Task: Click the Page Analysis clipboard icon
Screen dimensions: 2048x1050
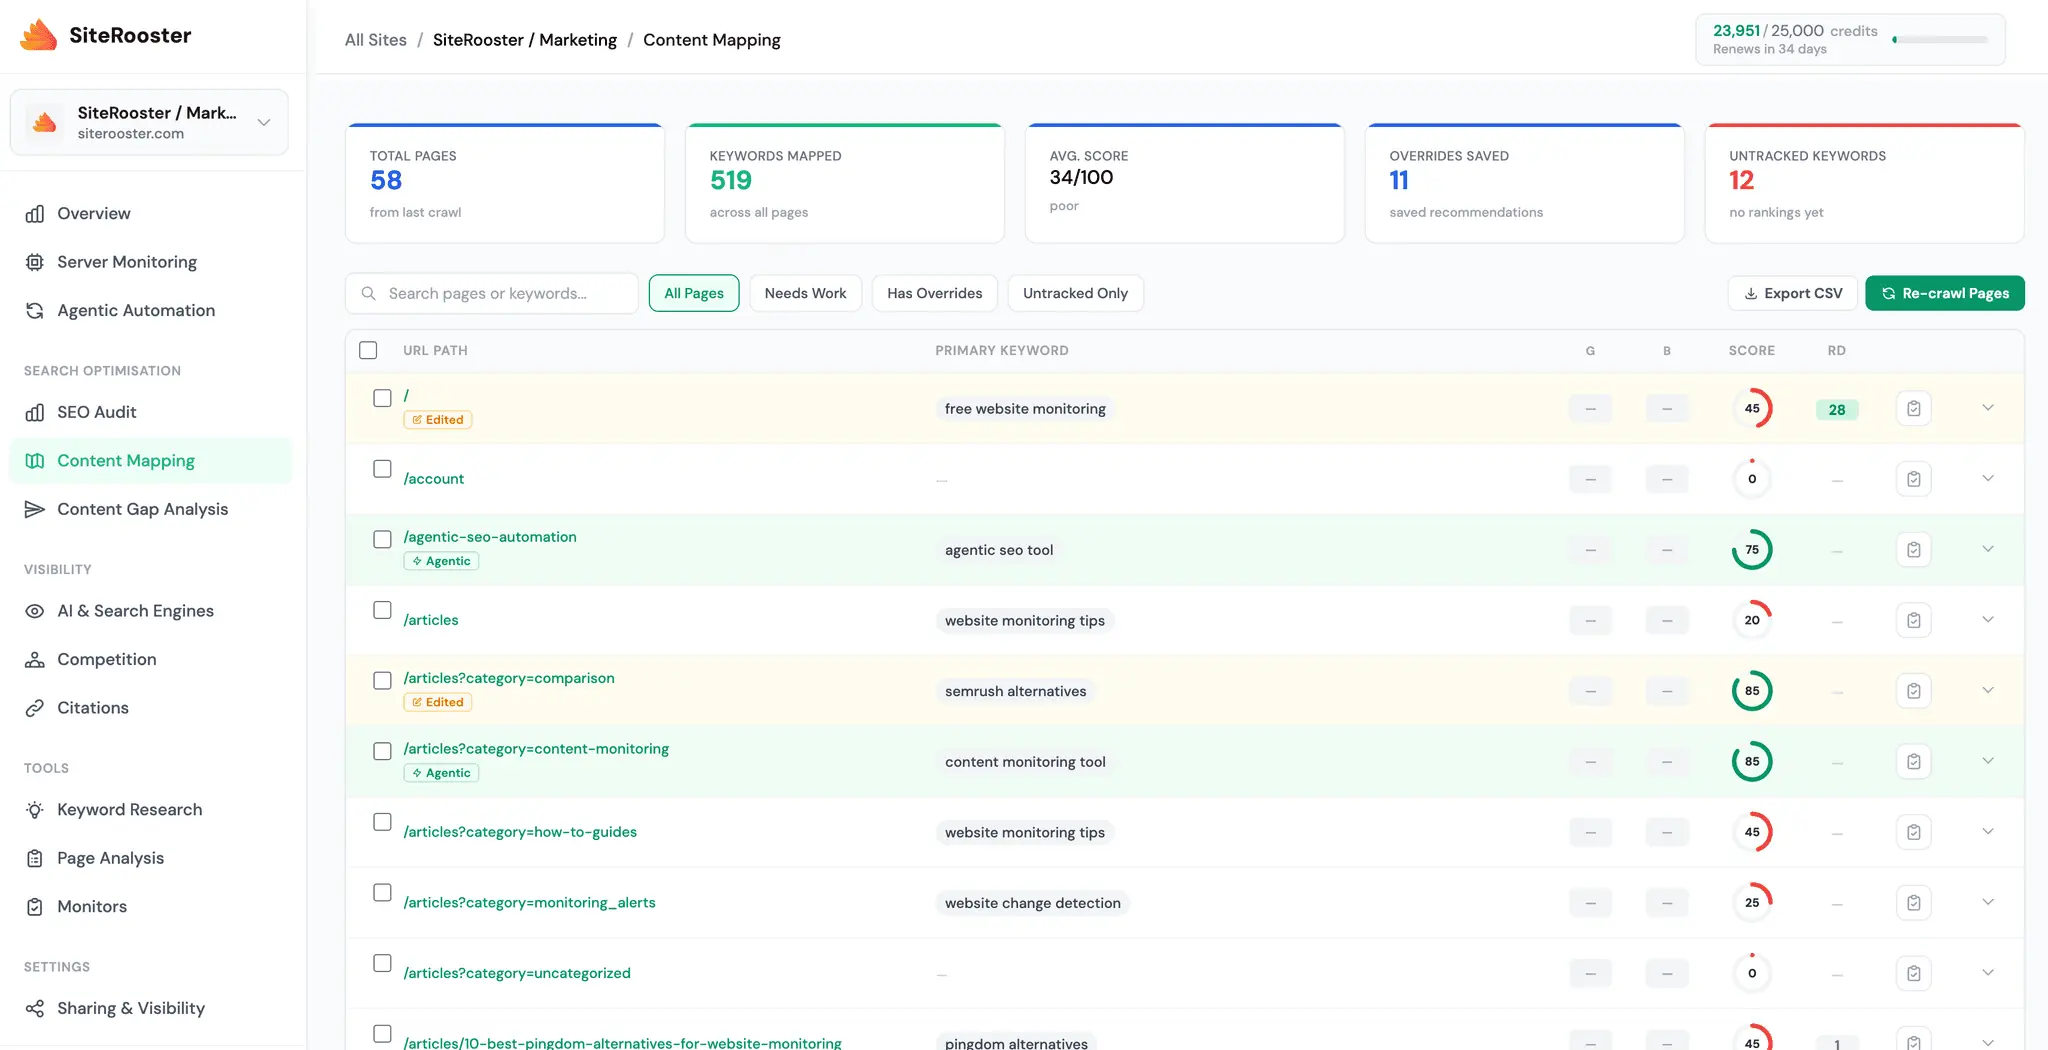Action: (x=35, y=858)
